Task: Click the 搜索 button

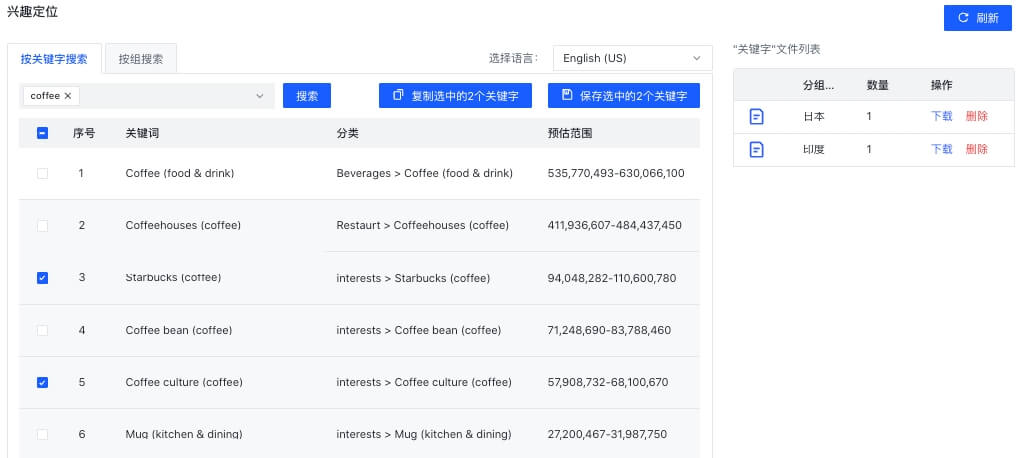Action: [x=307, y=96]
